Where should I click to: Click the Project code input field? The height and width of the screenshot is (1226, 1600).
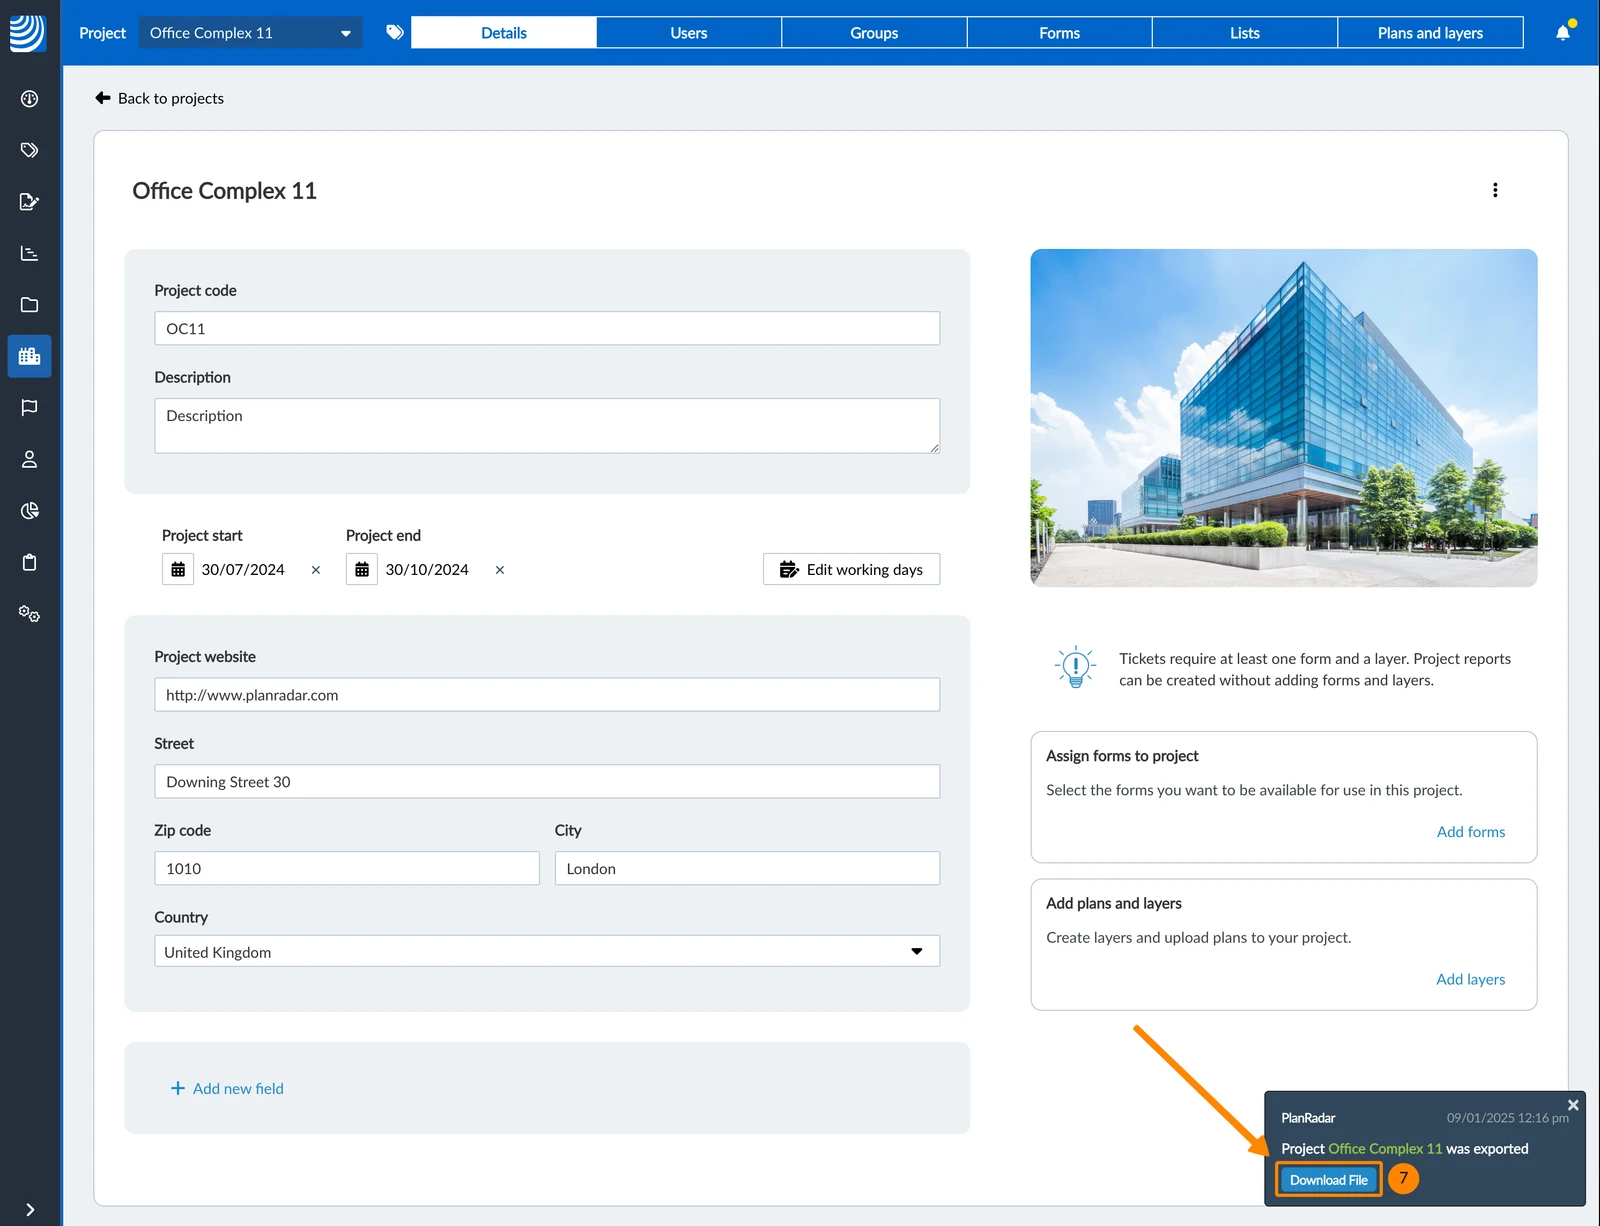point(547,328)
